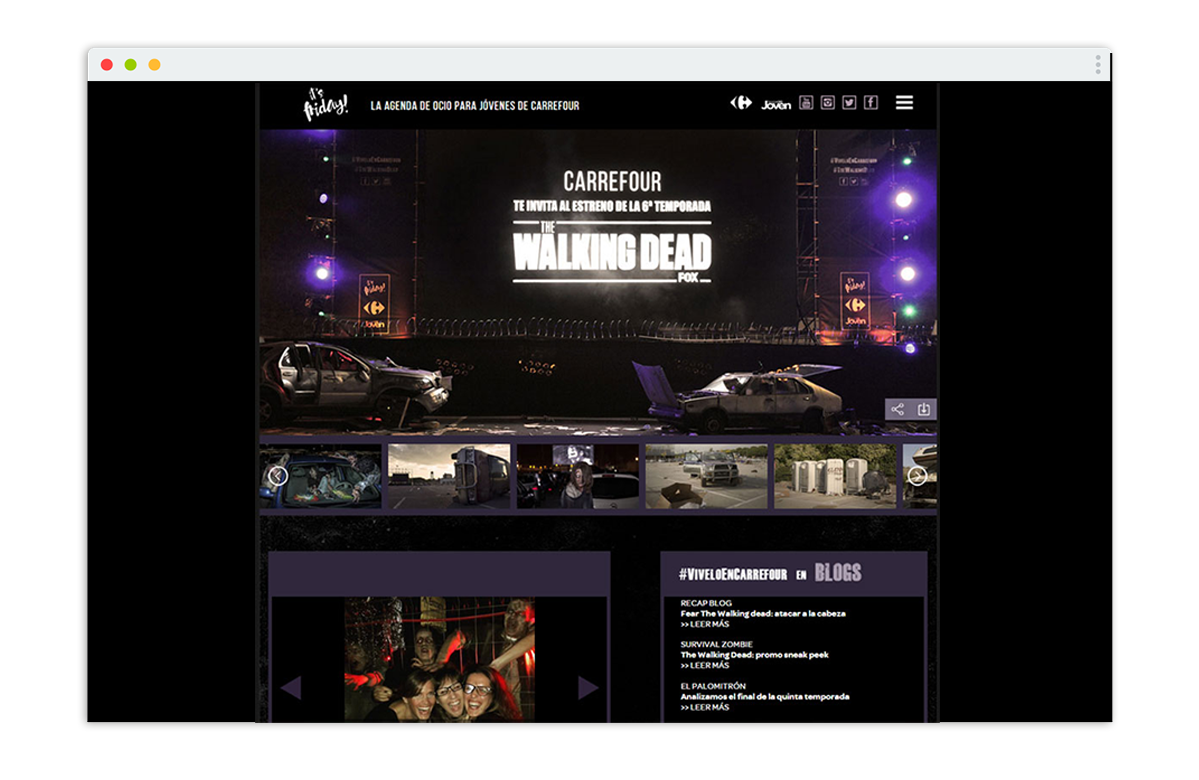Image resolution: width=1199 pixels, height=780 pixels.
Task: Click the It's Friday! logo
Action: 325,104
